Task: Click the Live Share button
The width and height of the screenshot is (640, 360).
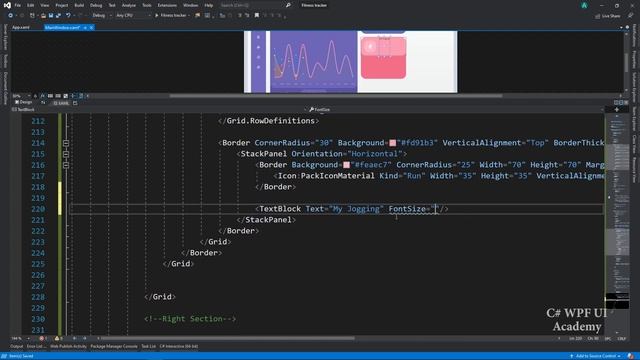Action: tap(607, 16)
